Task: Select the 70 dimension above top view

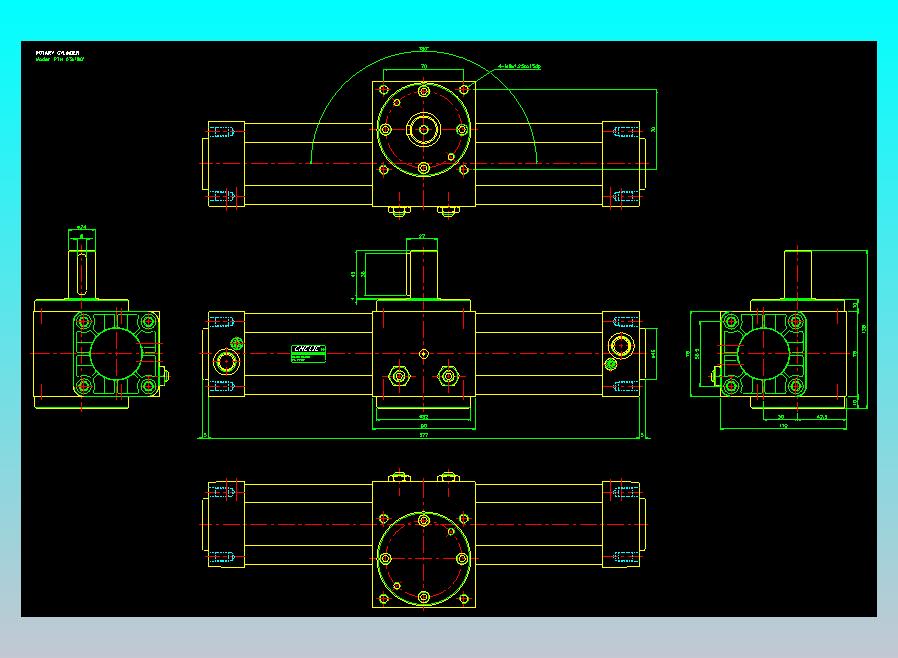Action: (424, 66)
